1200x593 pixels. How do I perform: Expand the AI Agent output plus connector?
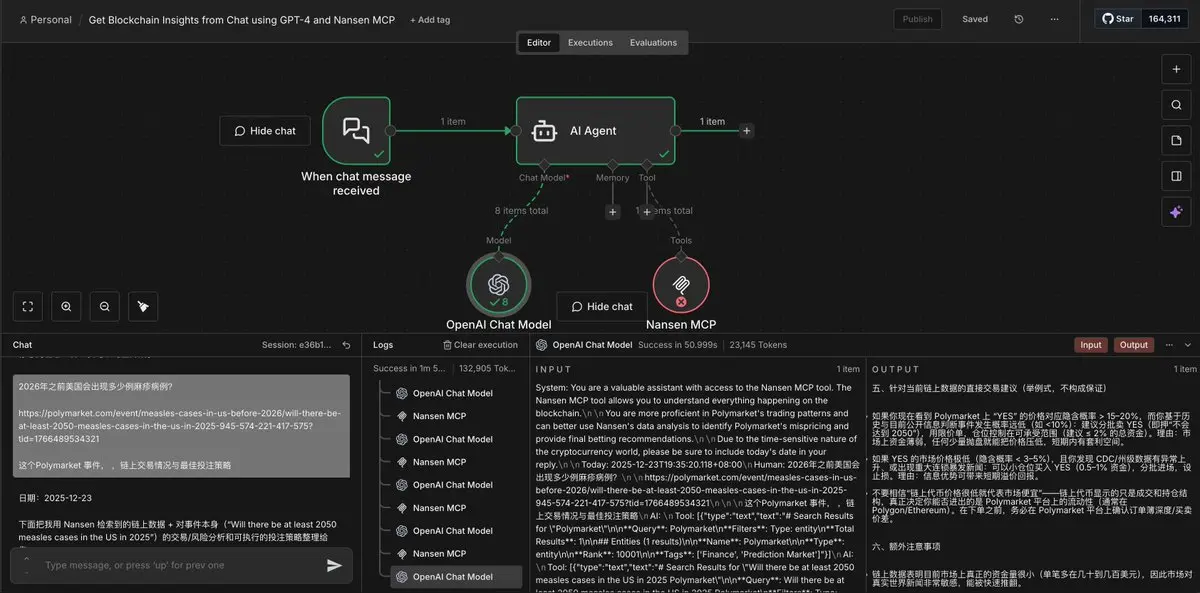click(747, 131)
